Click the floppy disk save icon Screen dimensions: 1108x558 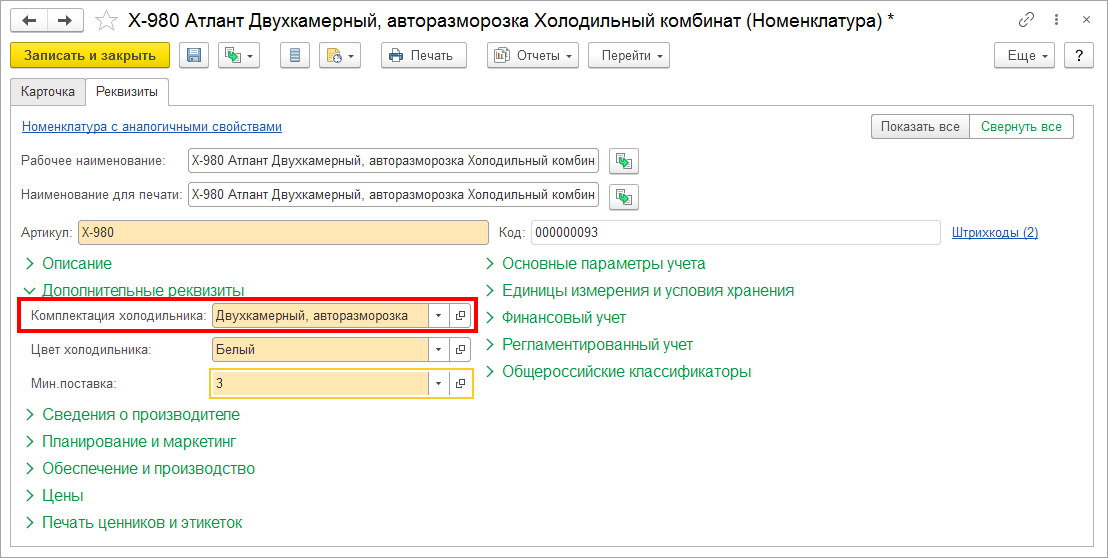[194, 56]
